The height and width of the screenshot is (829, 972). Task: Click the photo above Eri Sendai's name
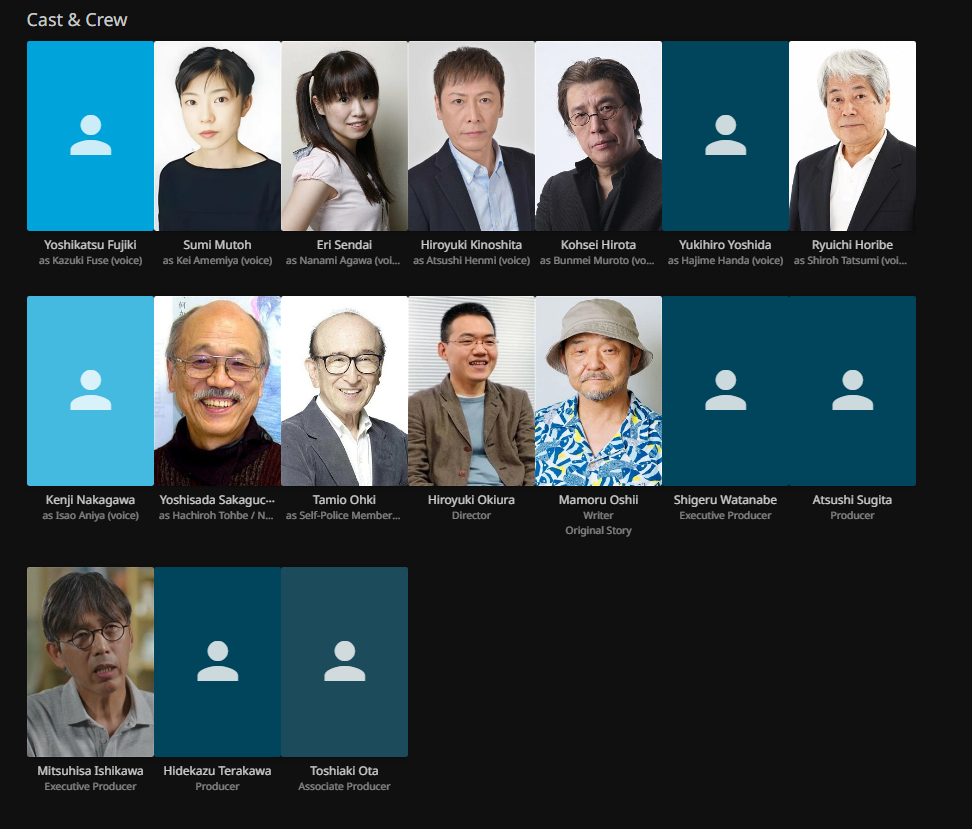(x=344, y=136)
